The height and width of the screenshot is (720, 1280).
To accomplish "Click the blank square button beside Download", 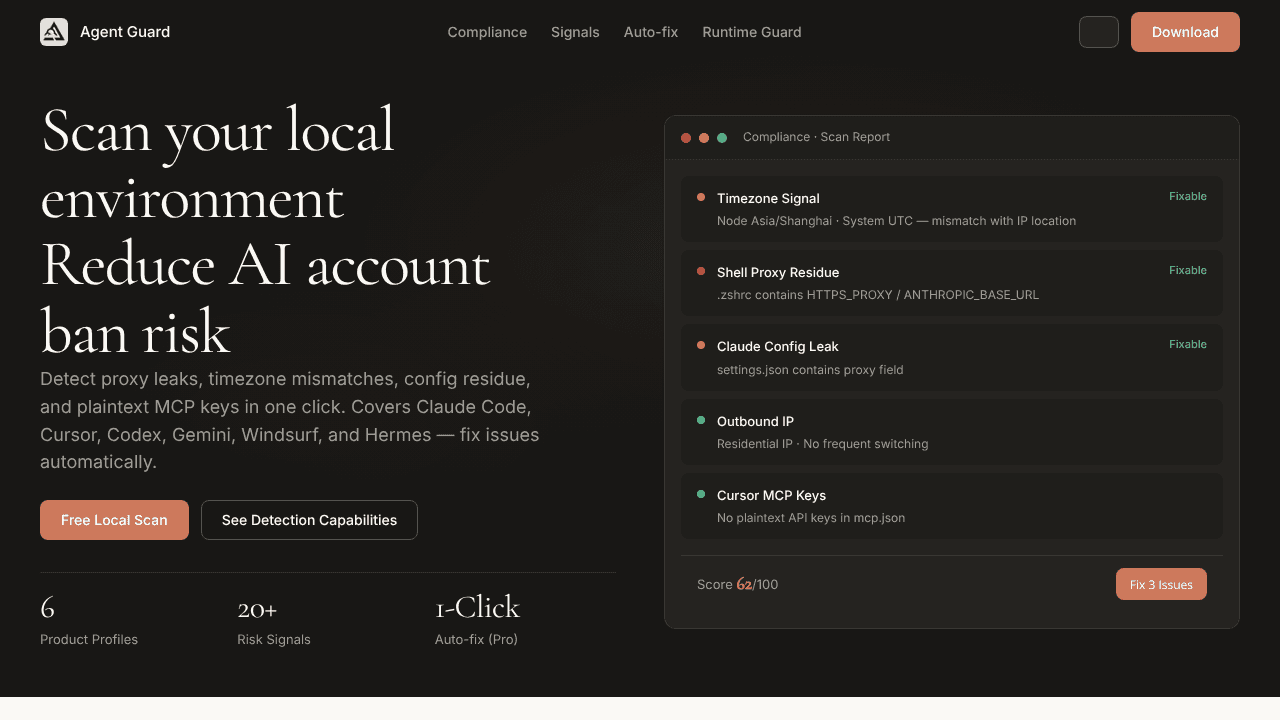I will (1099, 32).
